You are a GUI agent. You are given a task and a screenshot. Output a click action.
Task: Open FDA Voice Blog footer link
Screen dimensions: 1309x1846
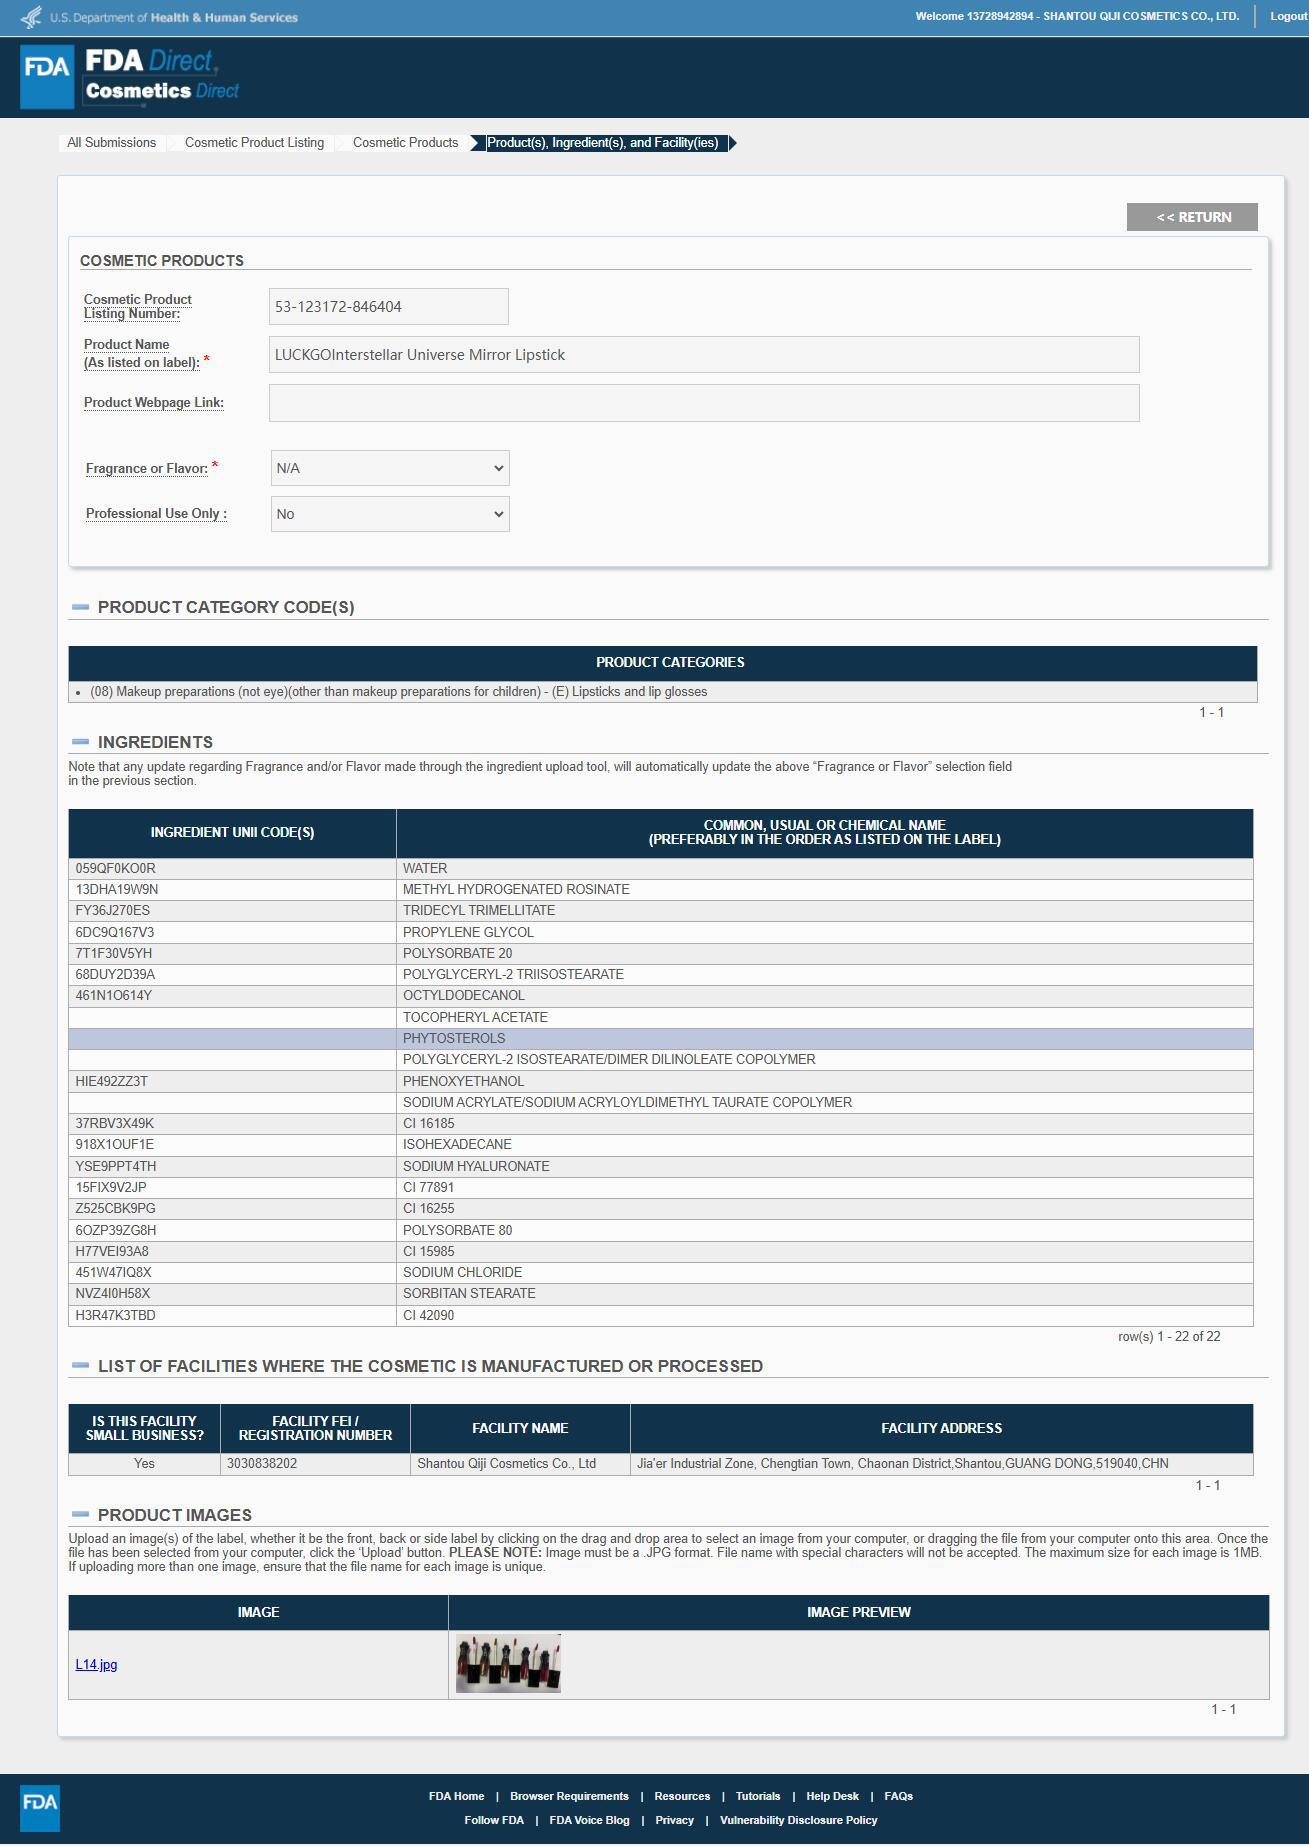click(589, 1820)
